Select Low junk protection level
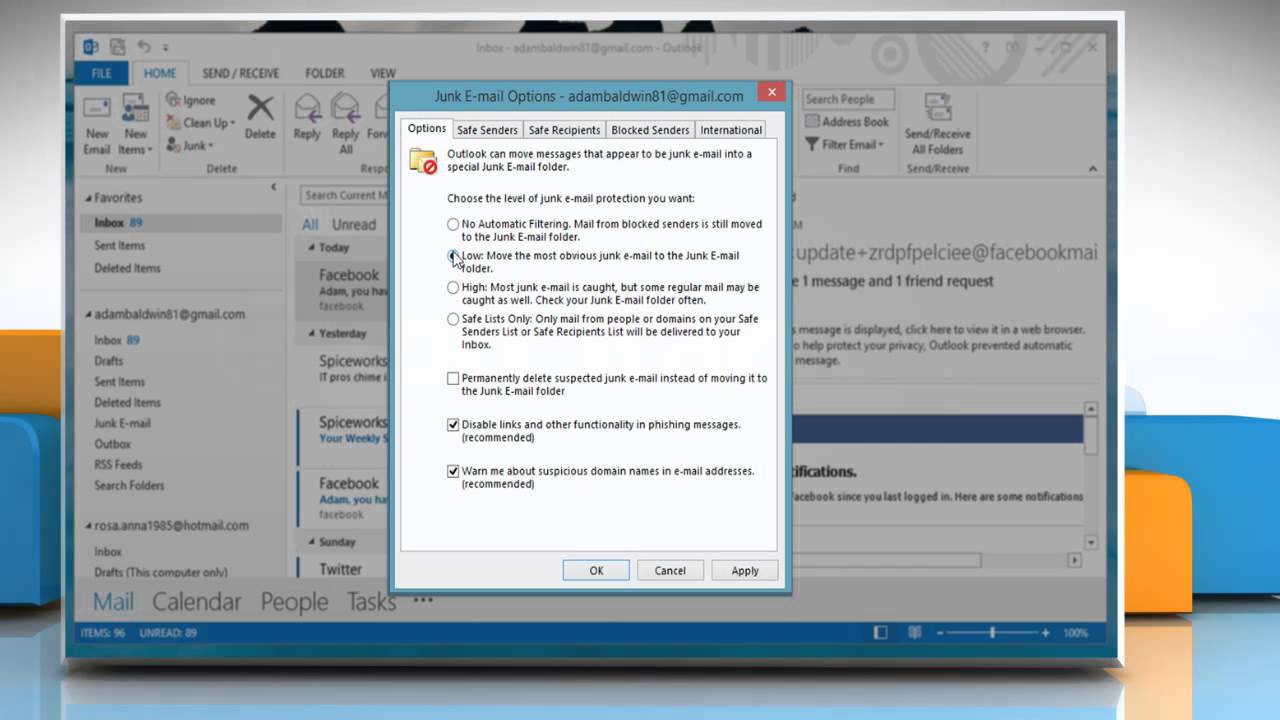Image resolution: width=1280 pixels, height=720 pixels. pyautogui.click(x=453, y=256)
